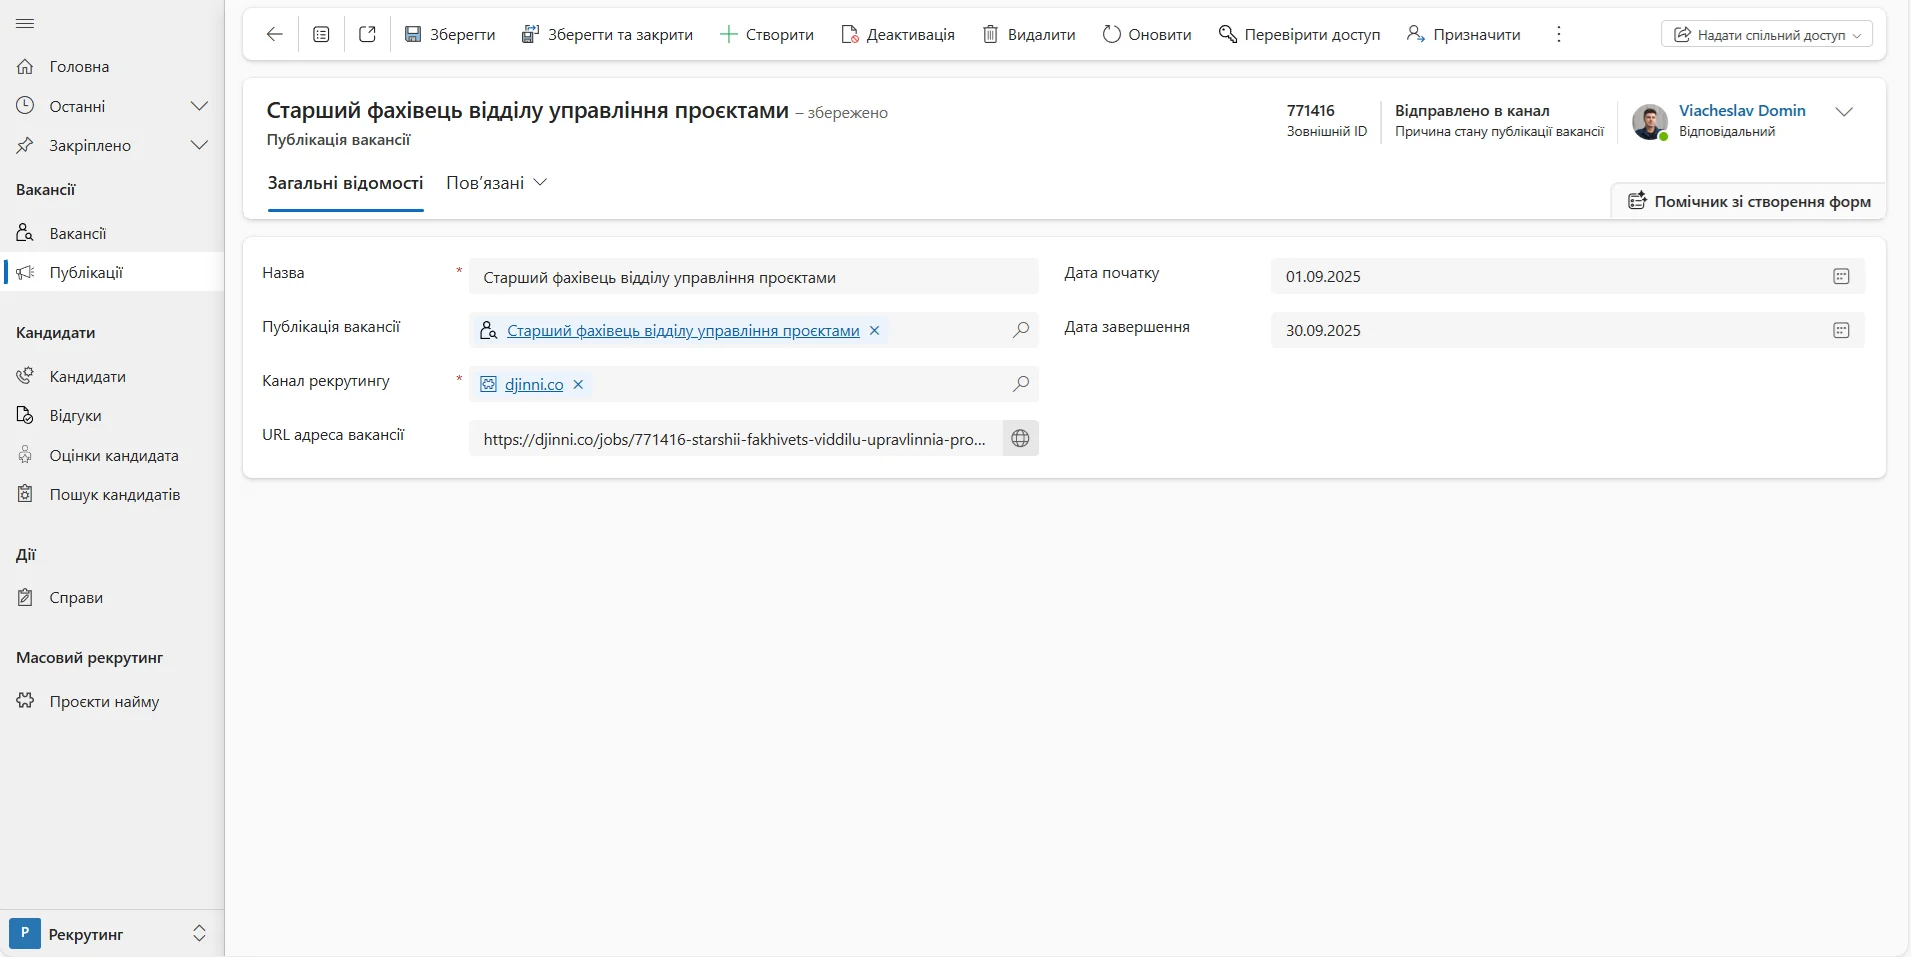Click the hamburger menu icon
Viewport: 1911px width, 957px height.
click(25, 24)
